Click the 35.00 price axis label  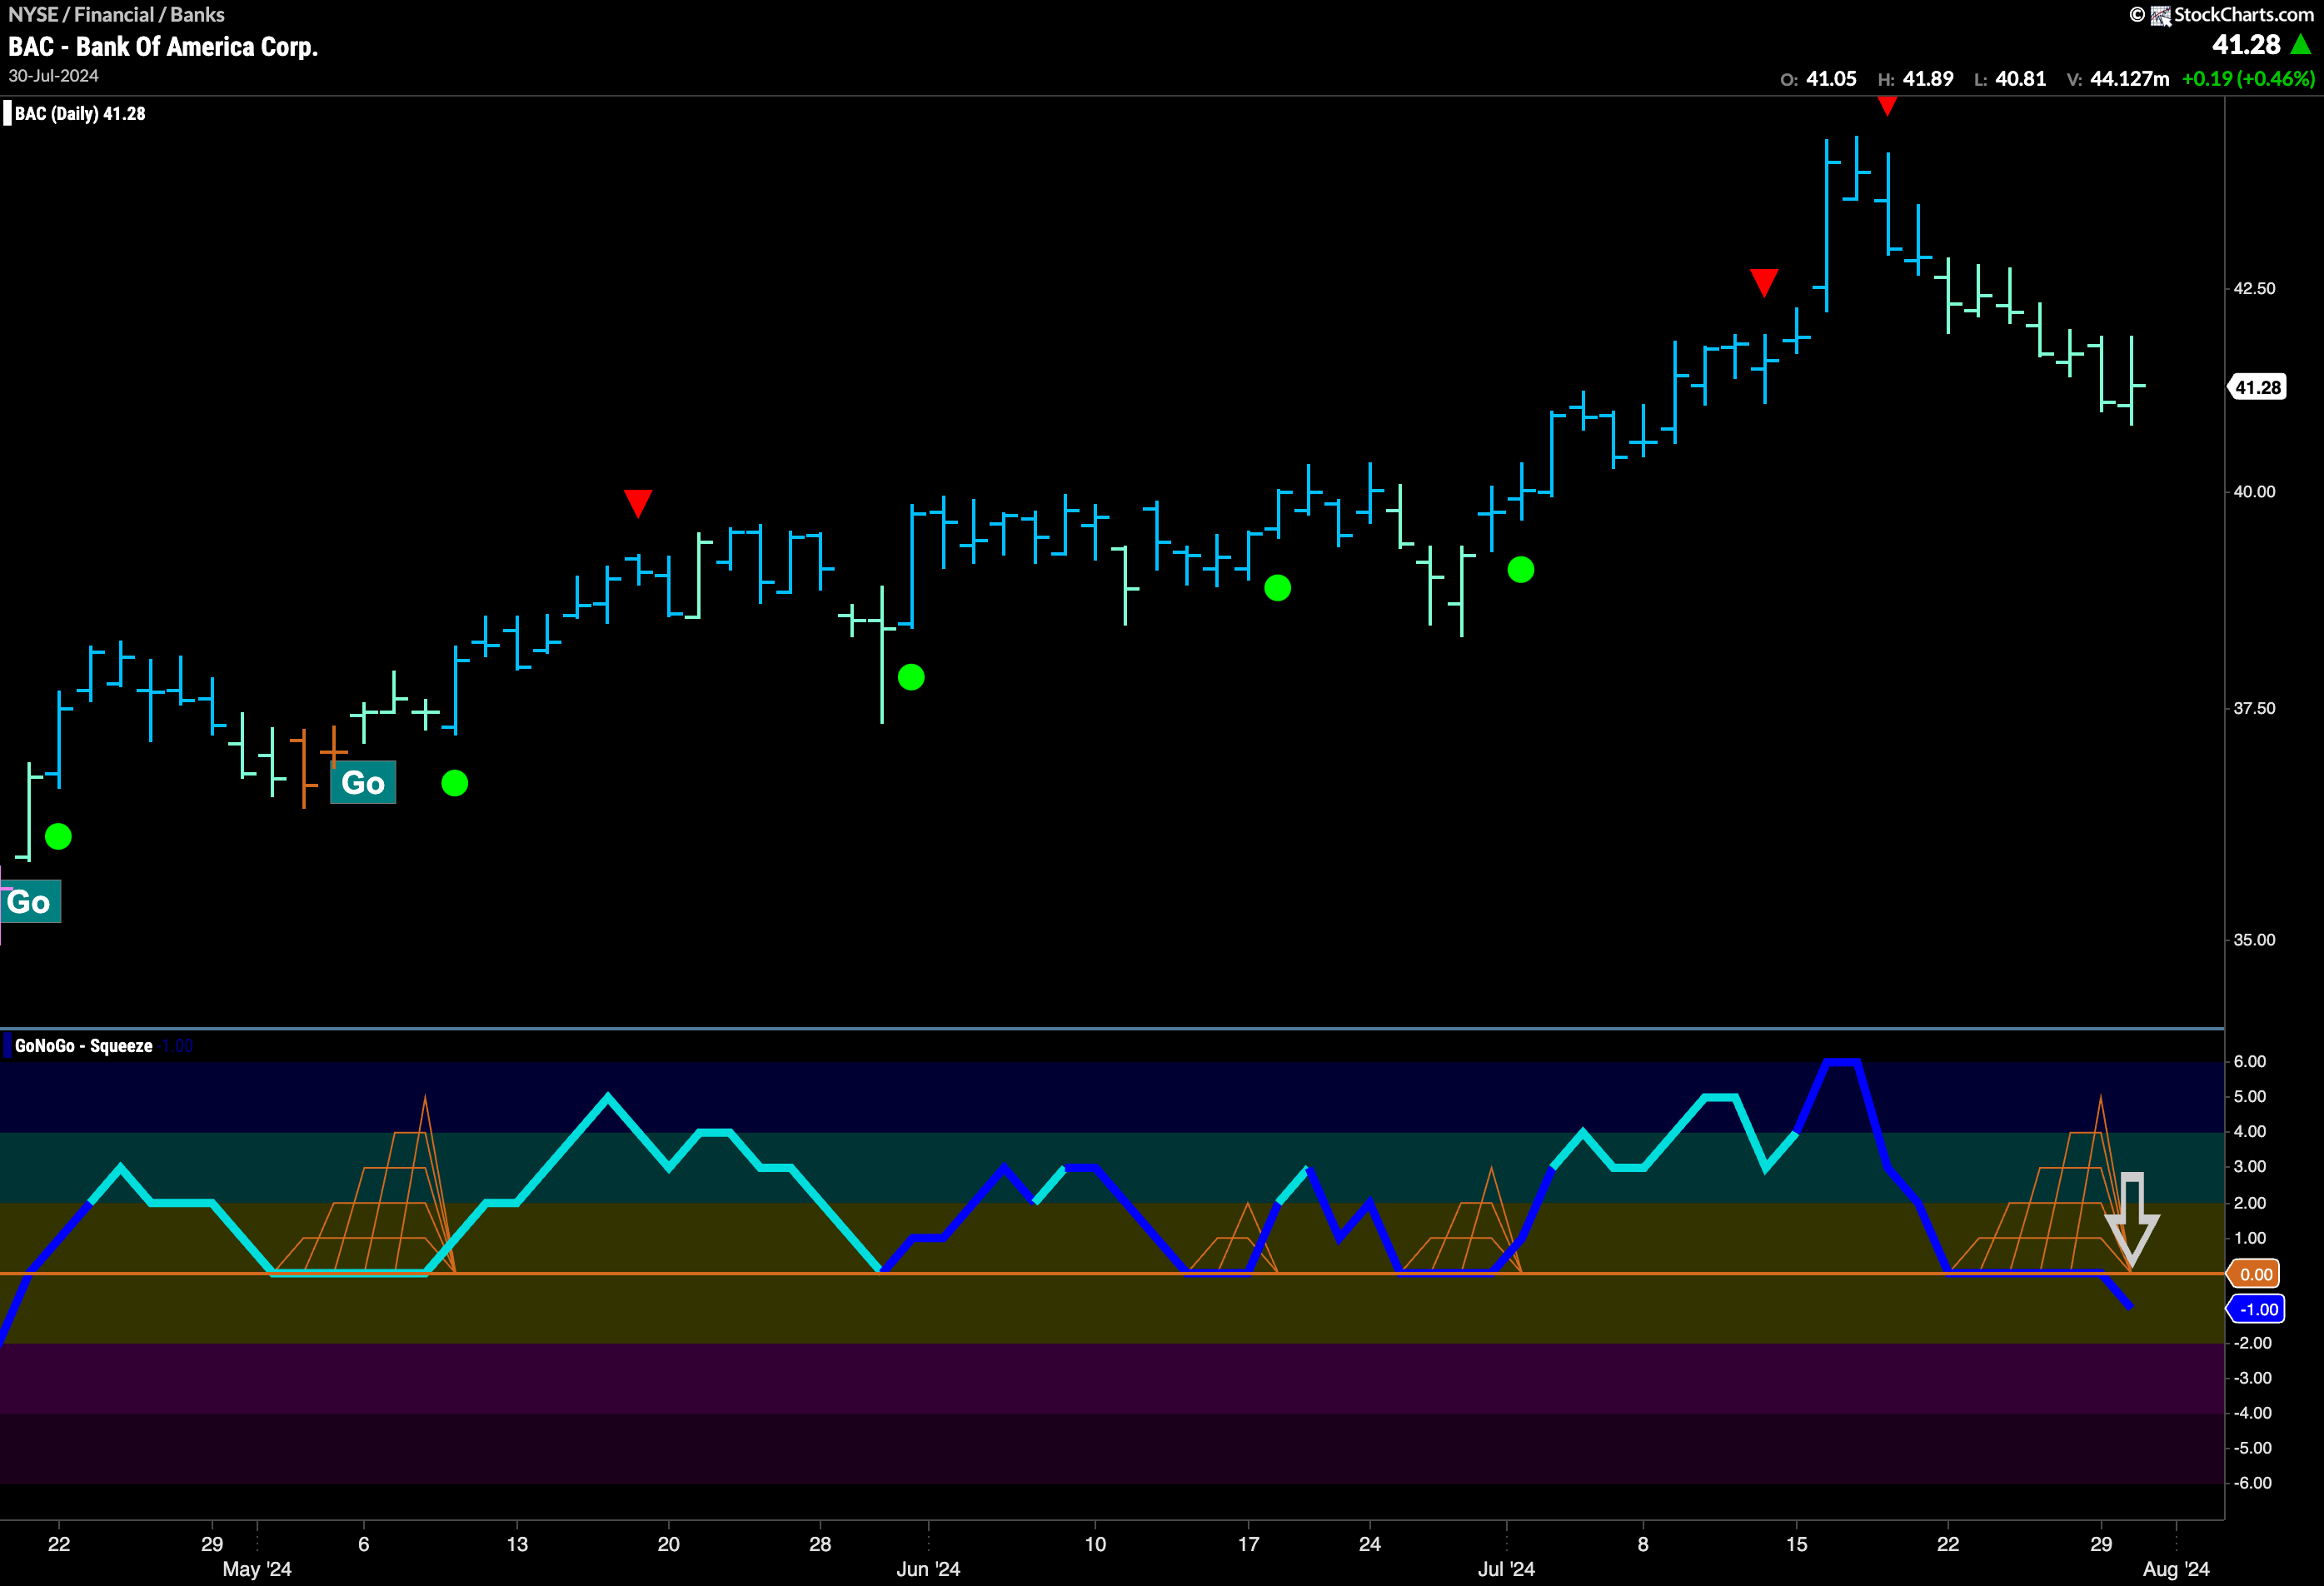tap(2254, 939)
